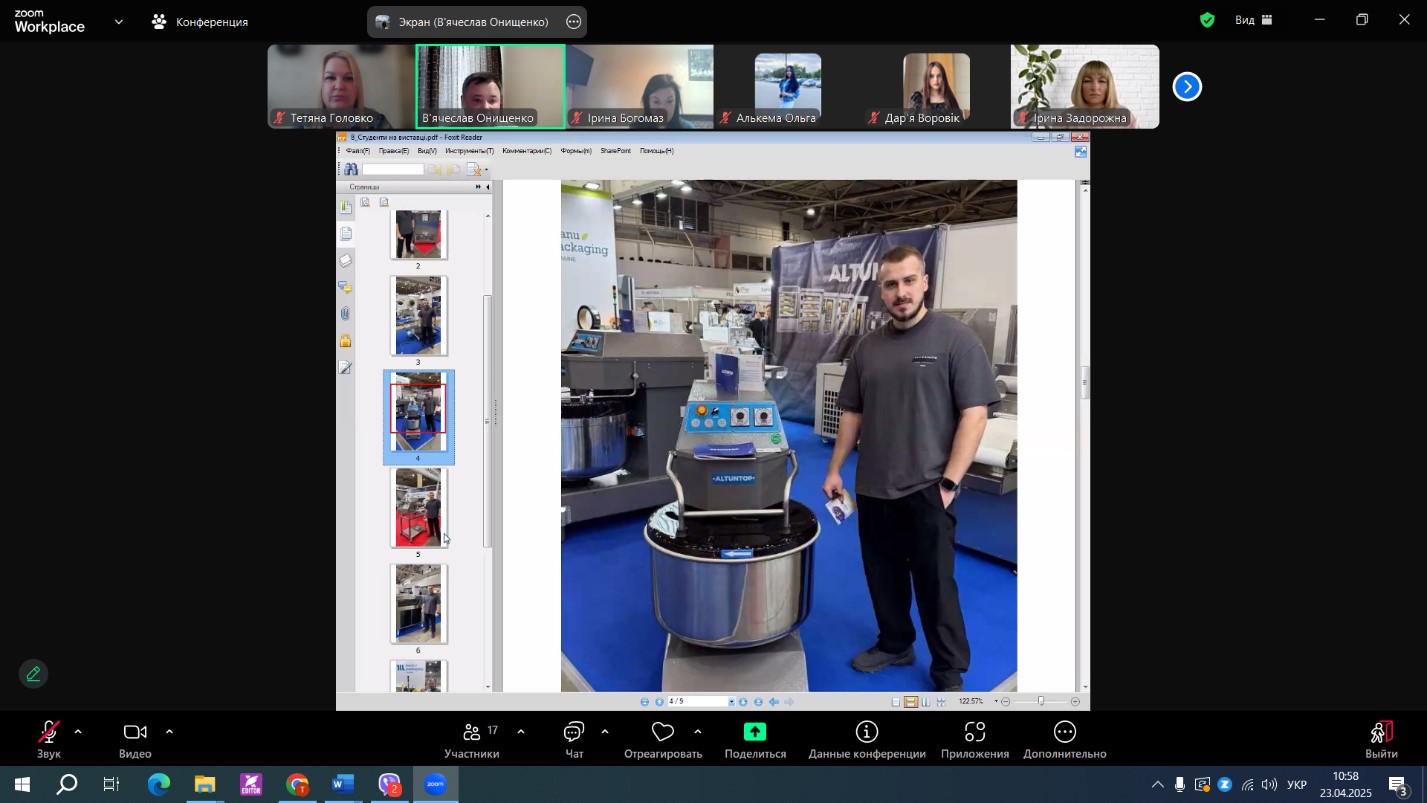
Task: Select page 5 thumbnail
Action: pos(418,508)
